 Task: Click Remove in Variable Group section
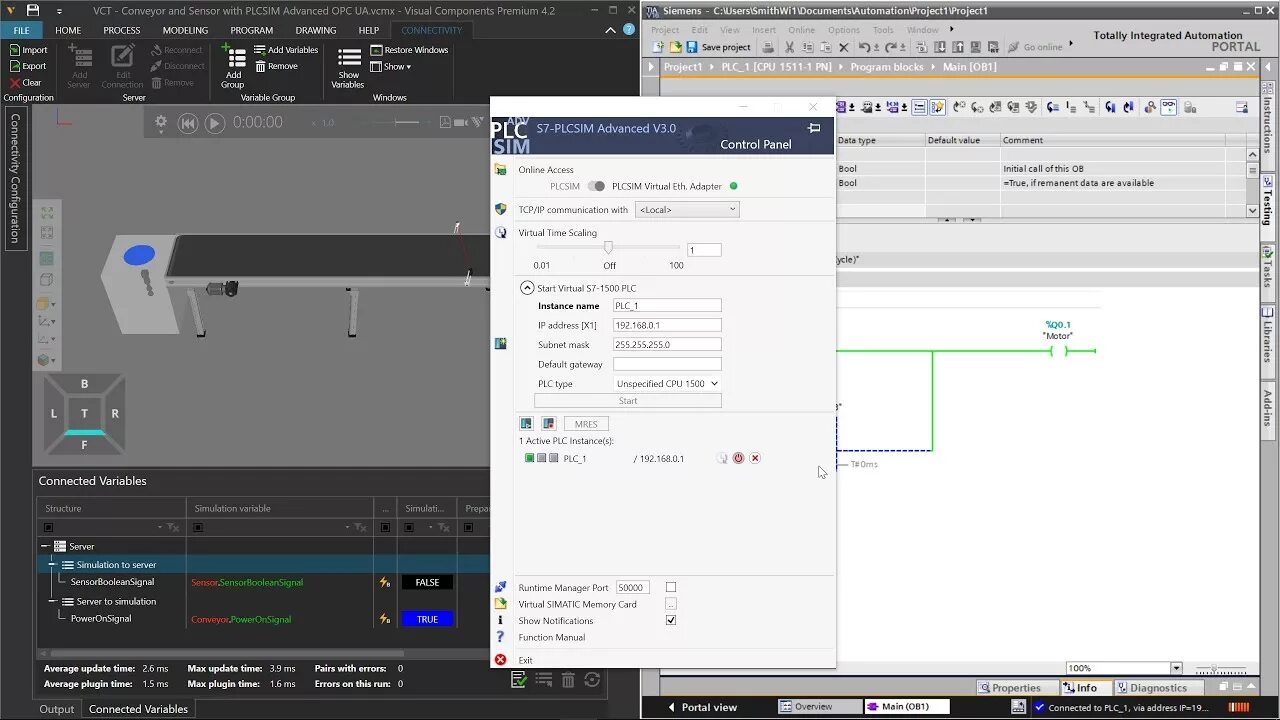(276, 66)
